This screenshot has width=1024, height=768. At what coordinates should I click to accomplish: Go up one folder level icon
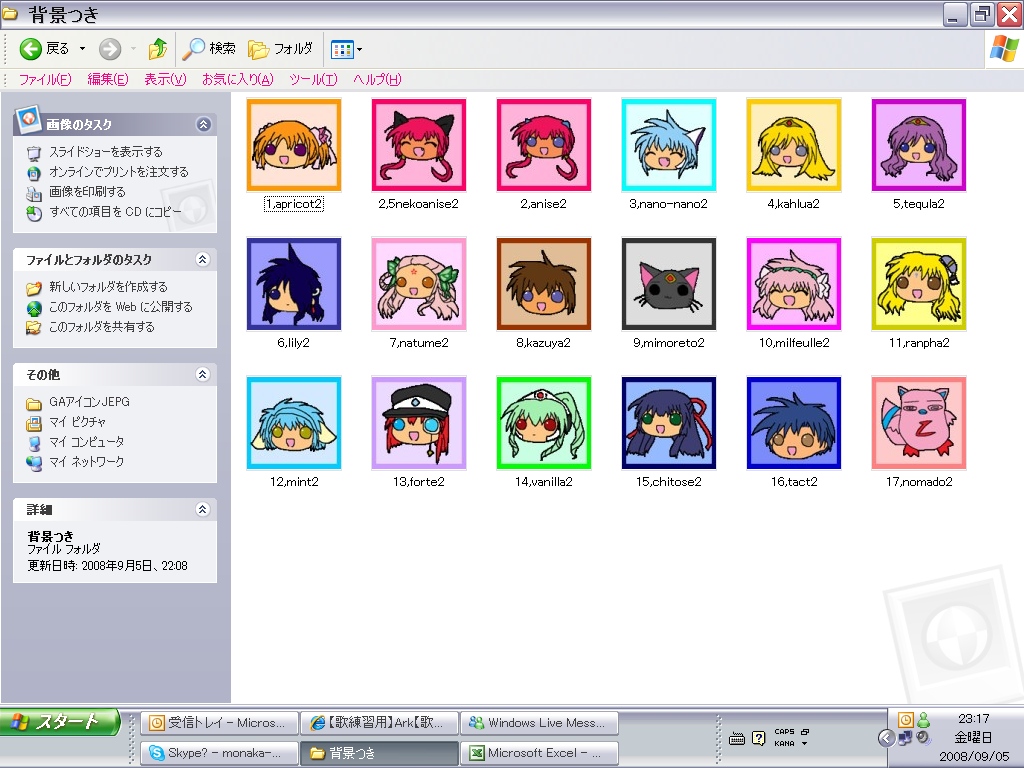pos(157,49)
